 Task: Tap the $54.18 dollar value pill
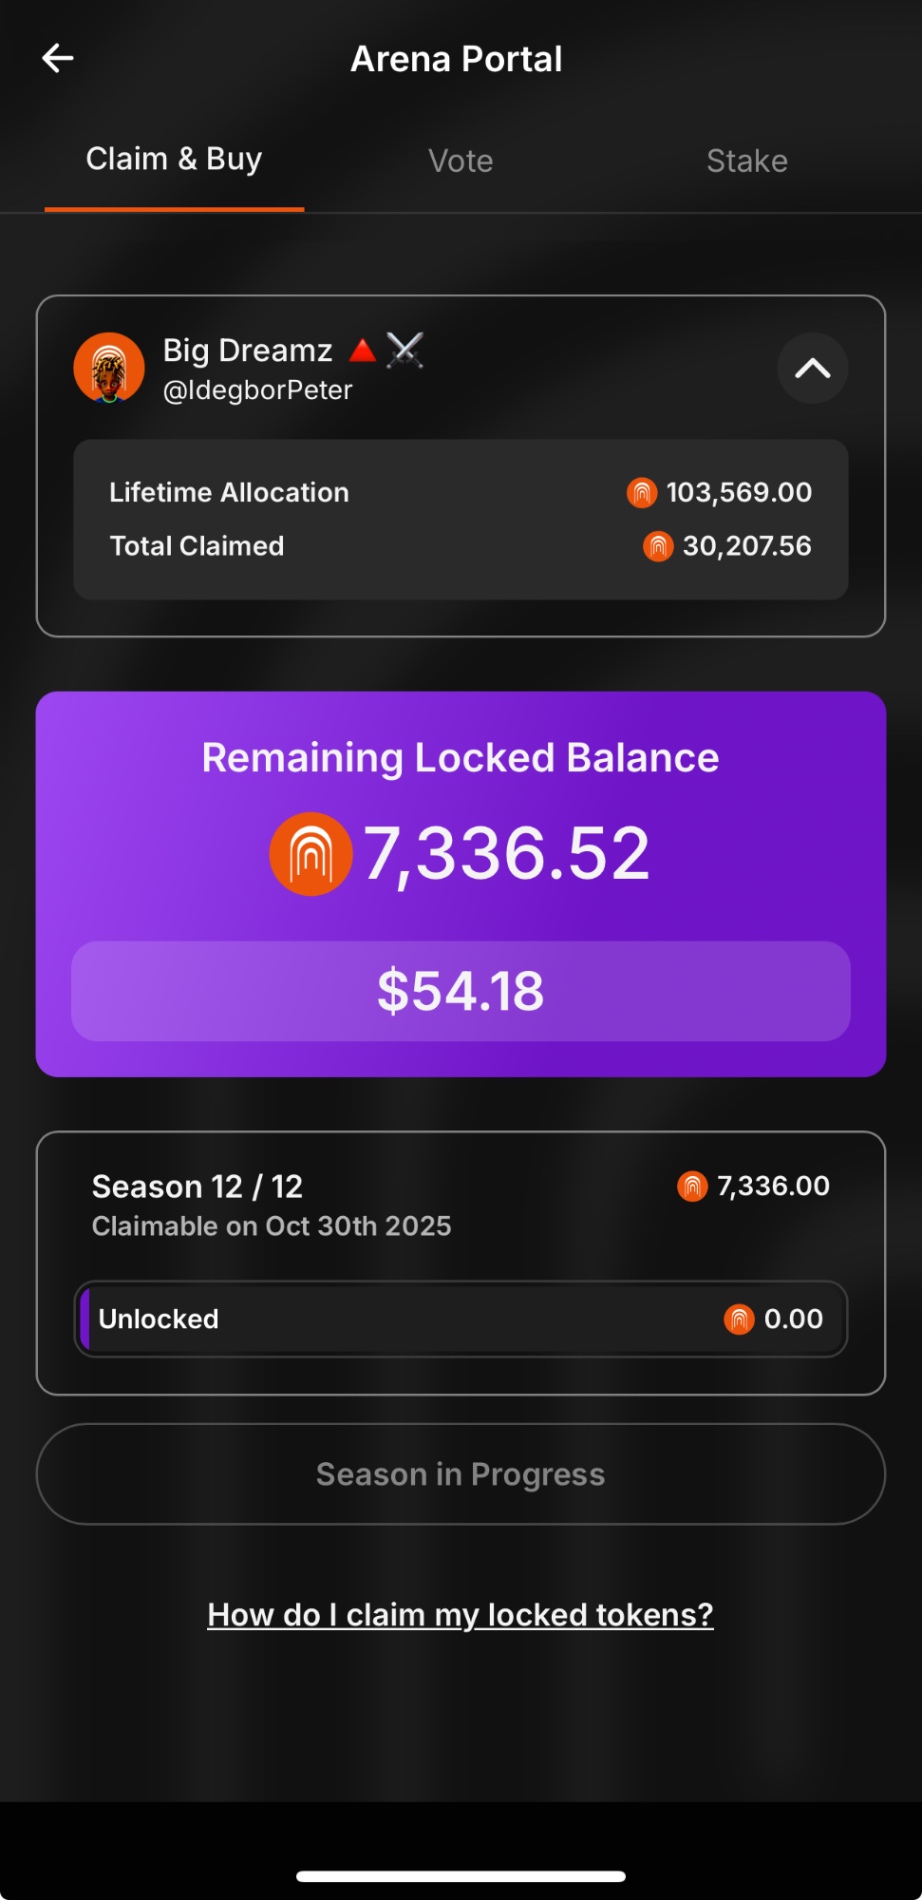pyautogui.click(x=460, y=991)
